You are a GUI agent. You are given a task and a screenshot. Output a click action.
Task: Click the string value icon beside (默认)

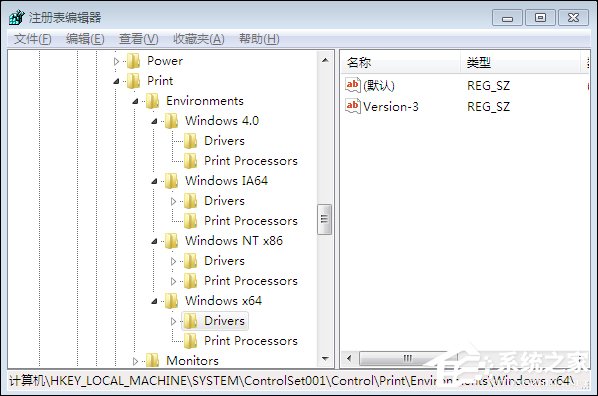click(352, 85)
